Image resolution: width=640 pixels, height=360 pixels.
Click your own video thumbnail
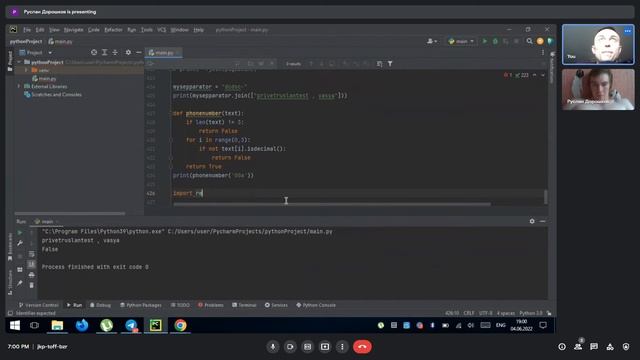click(598, 44)
